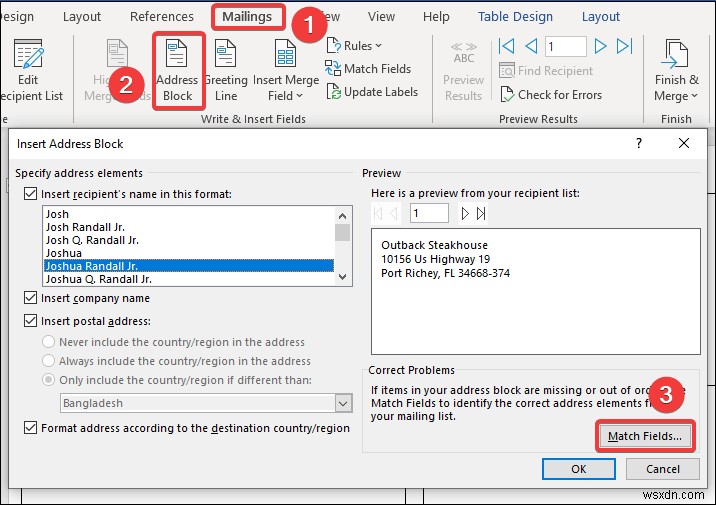Show next recipient in dialog preview
Image resolution: width=716 pixels, height=505 pixels.
tap(465, 213)
